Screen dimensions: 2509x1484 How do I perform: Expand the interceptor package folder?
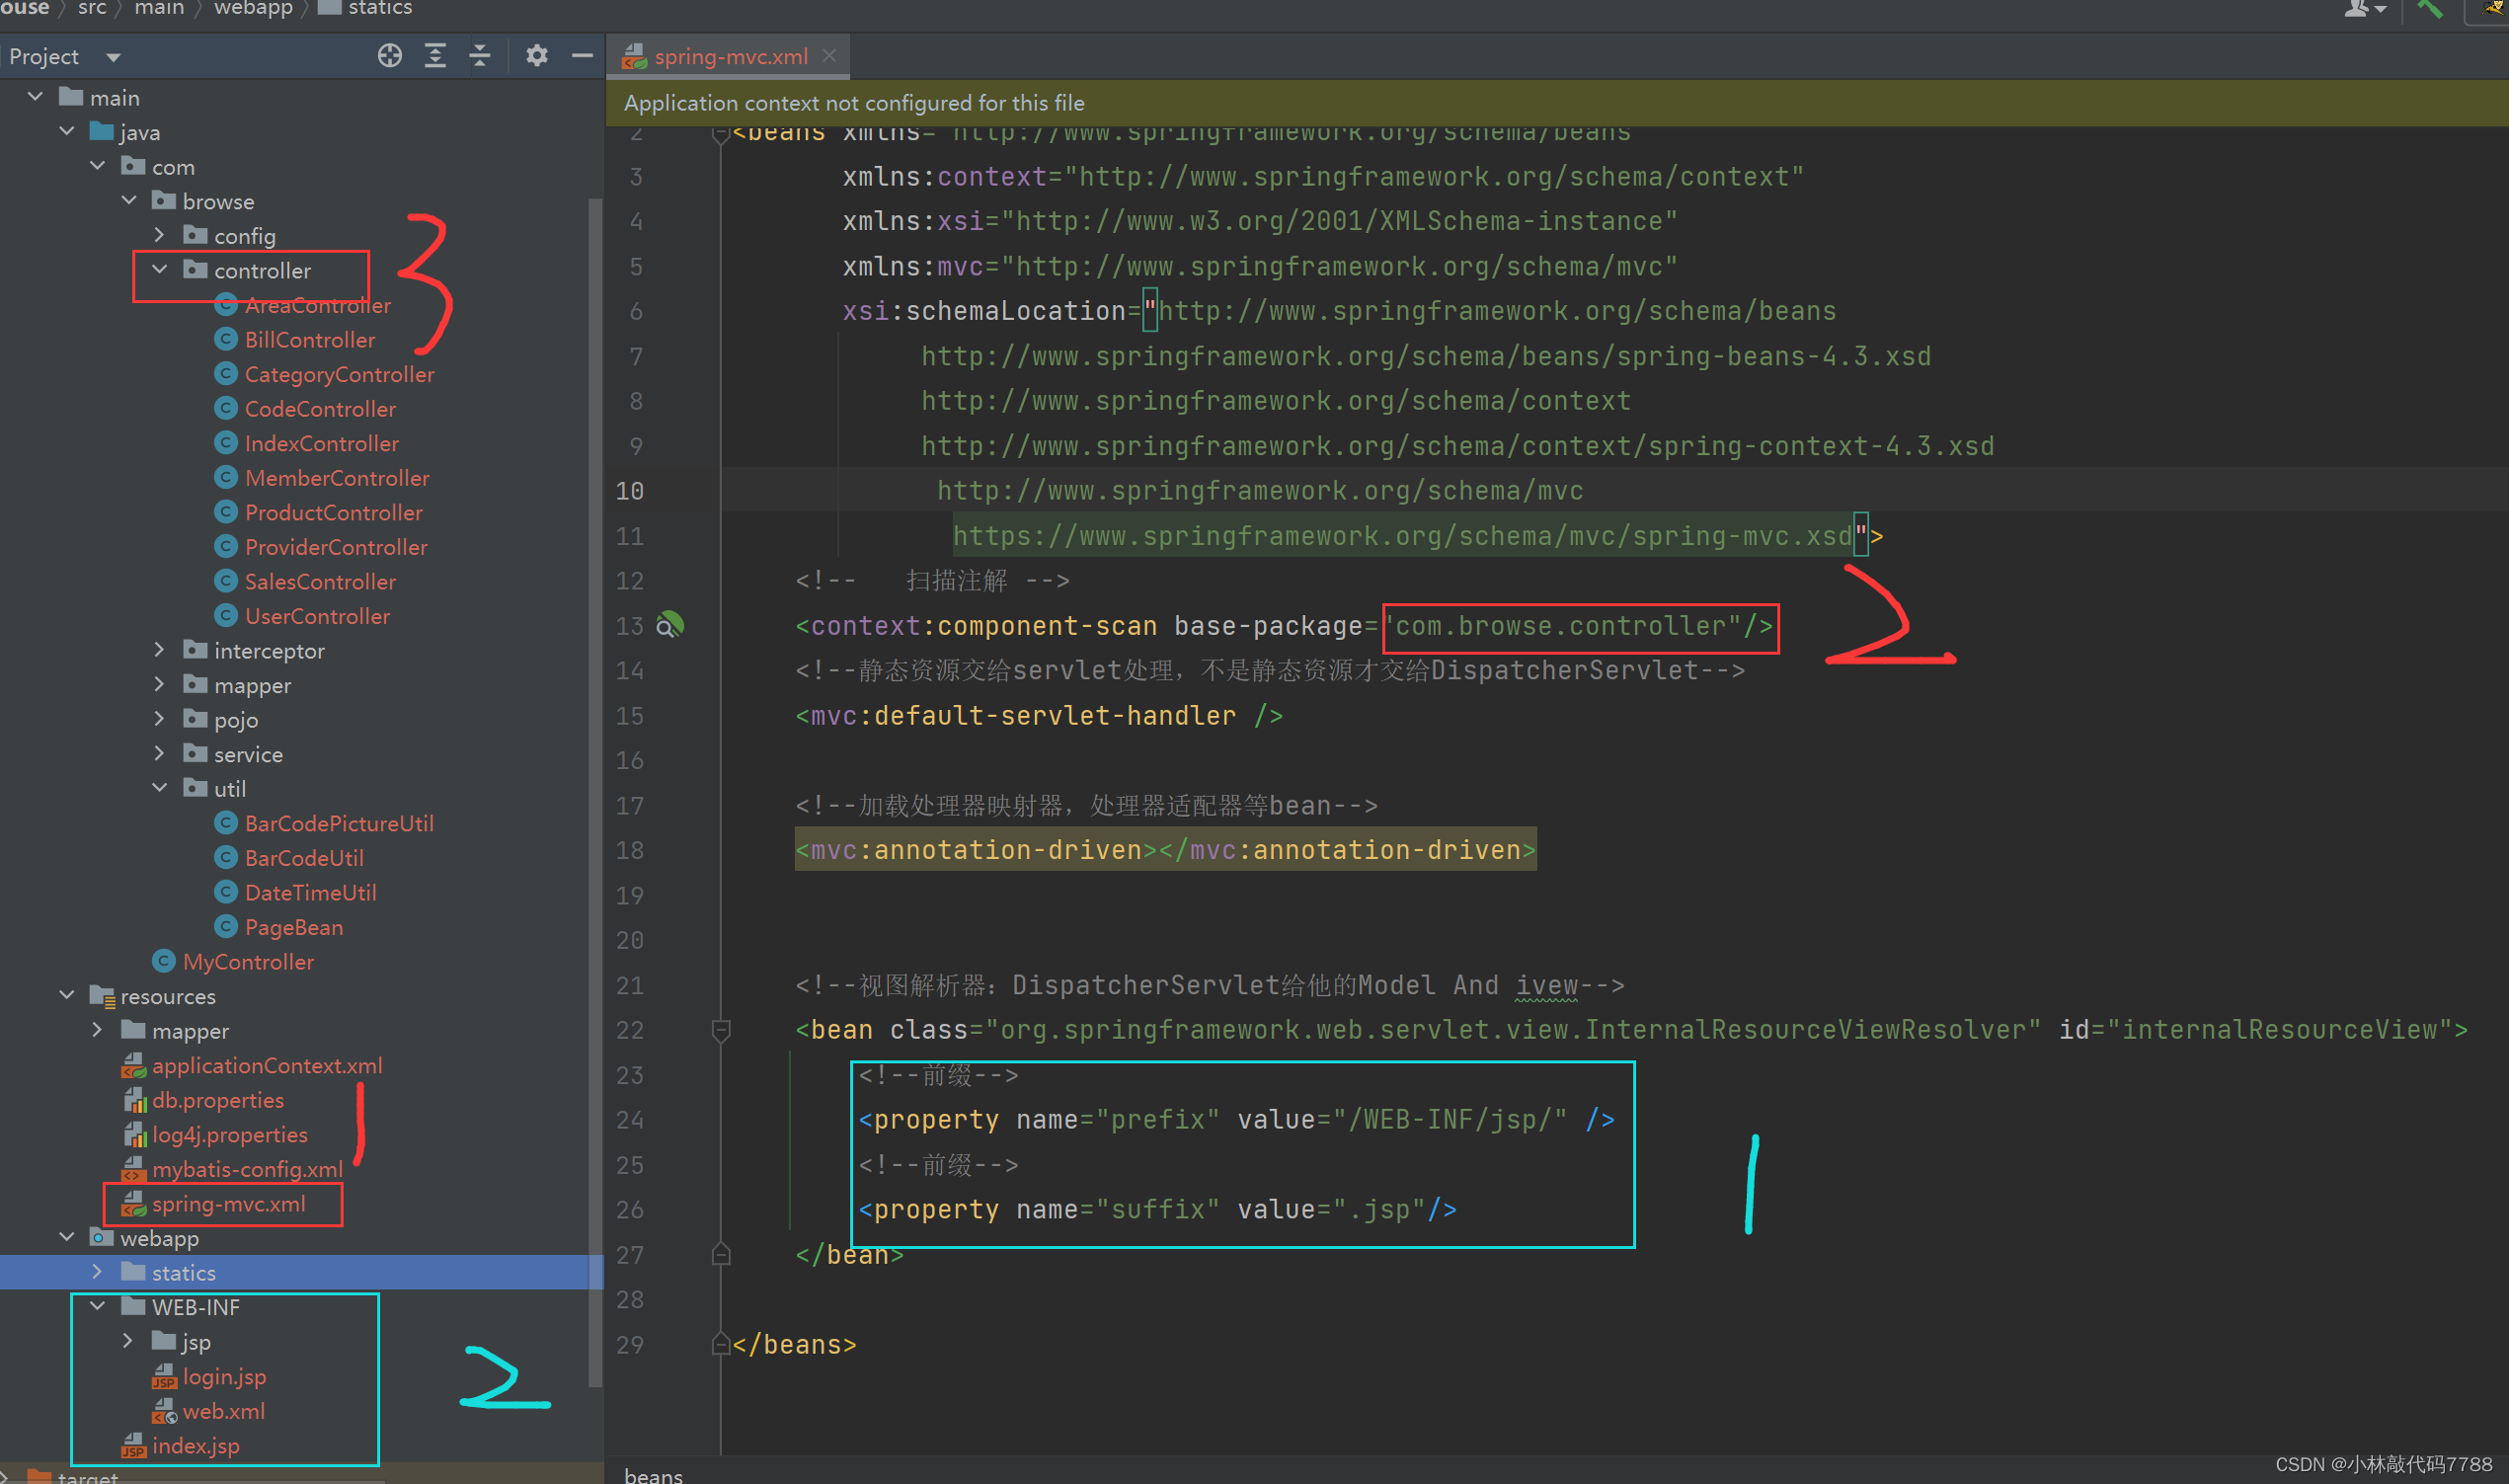click(x=159, y=650)
